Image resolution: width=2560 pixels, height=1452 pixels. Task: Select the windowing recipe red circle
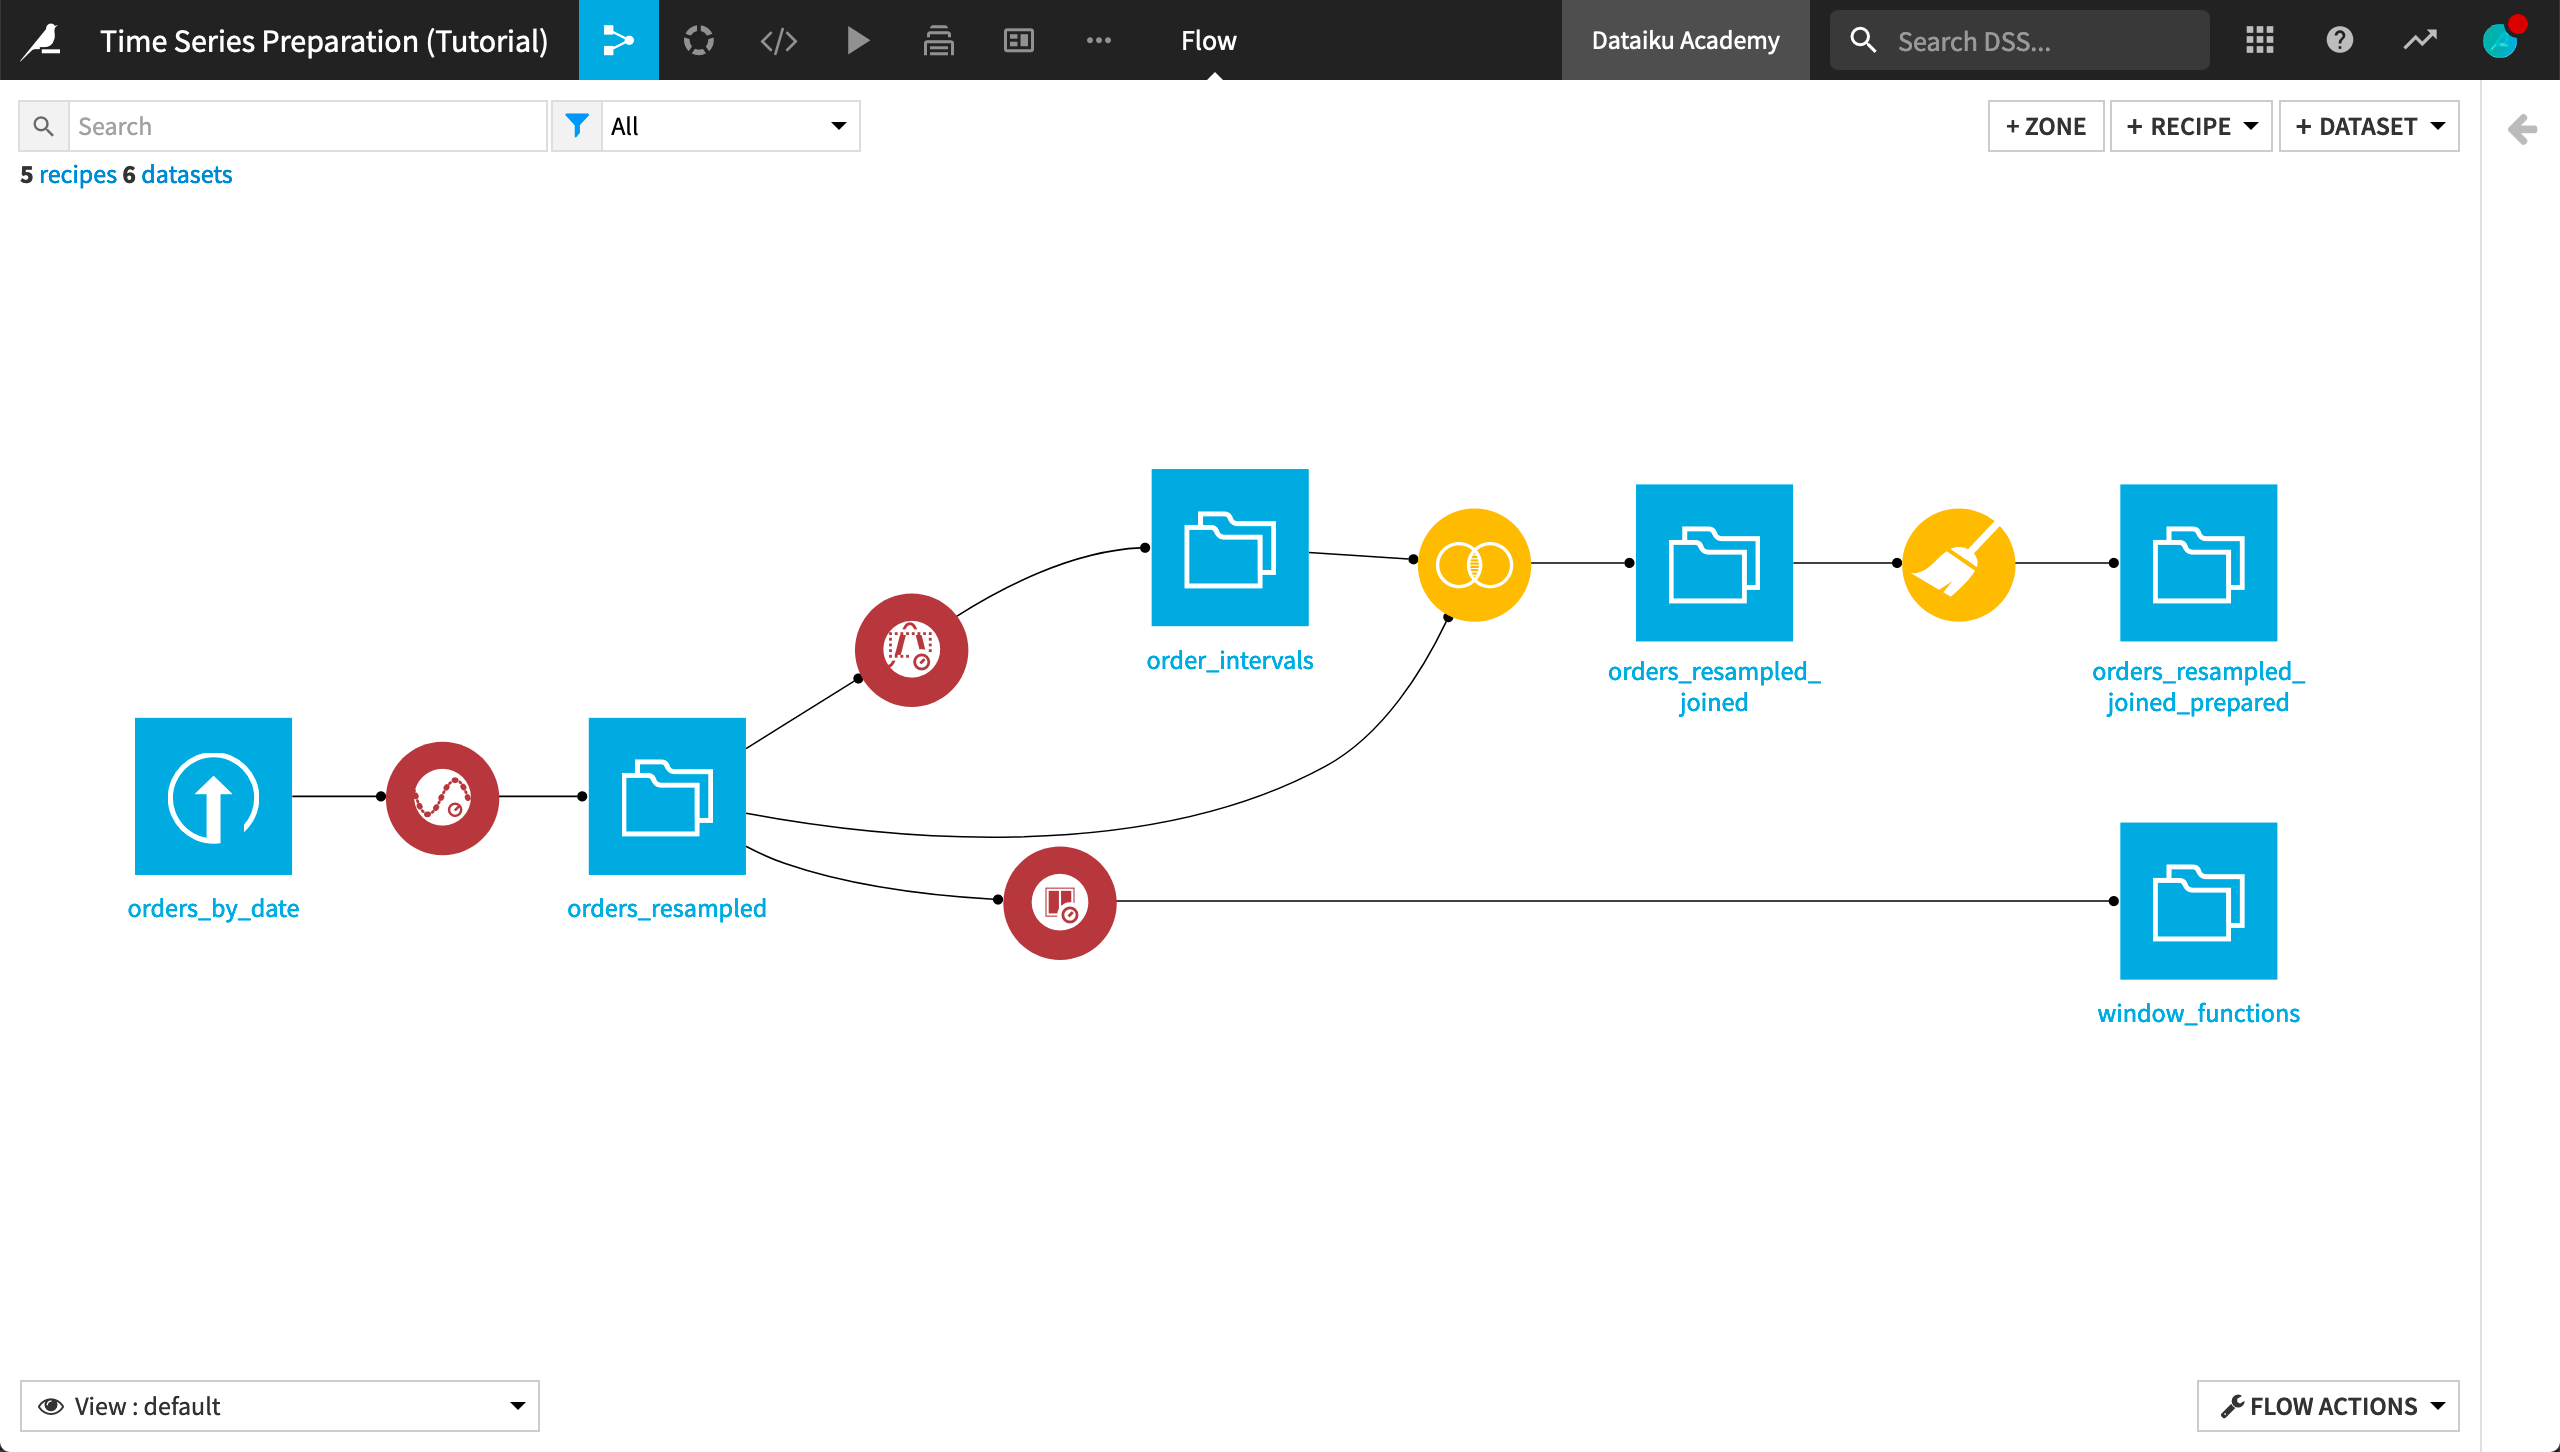click(1060, 903)
